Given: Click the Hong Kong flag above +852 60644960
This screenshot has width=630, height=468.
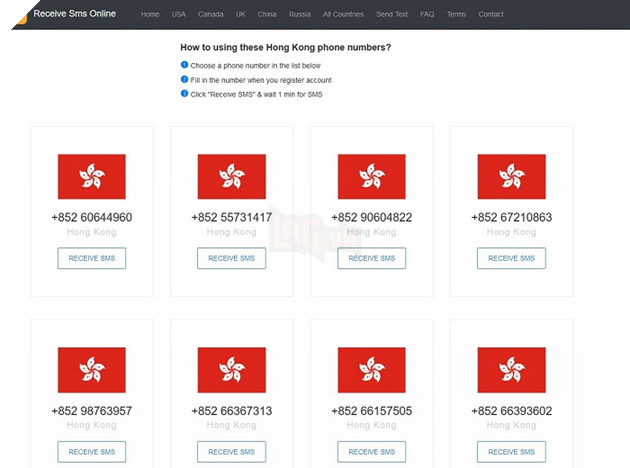Looking at the screenshot, I should (x=91, y=177).
